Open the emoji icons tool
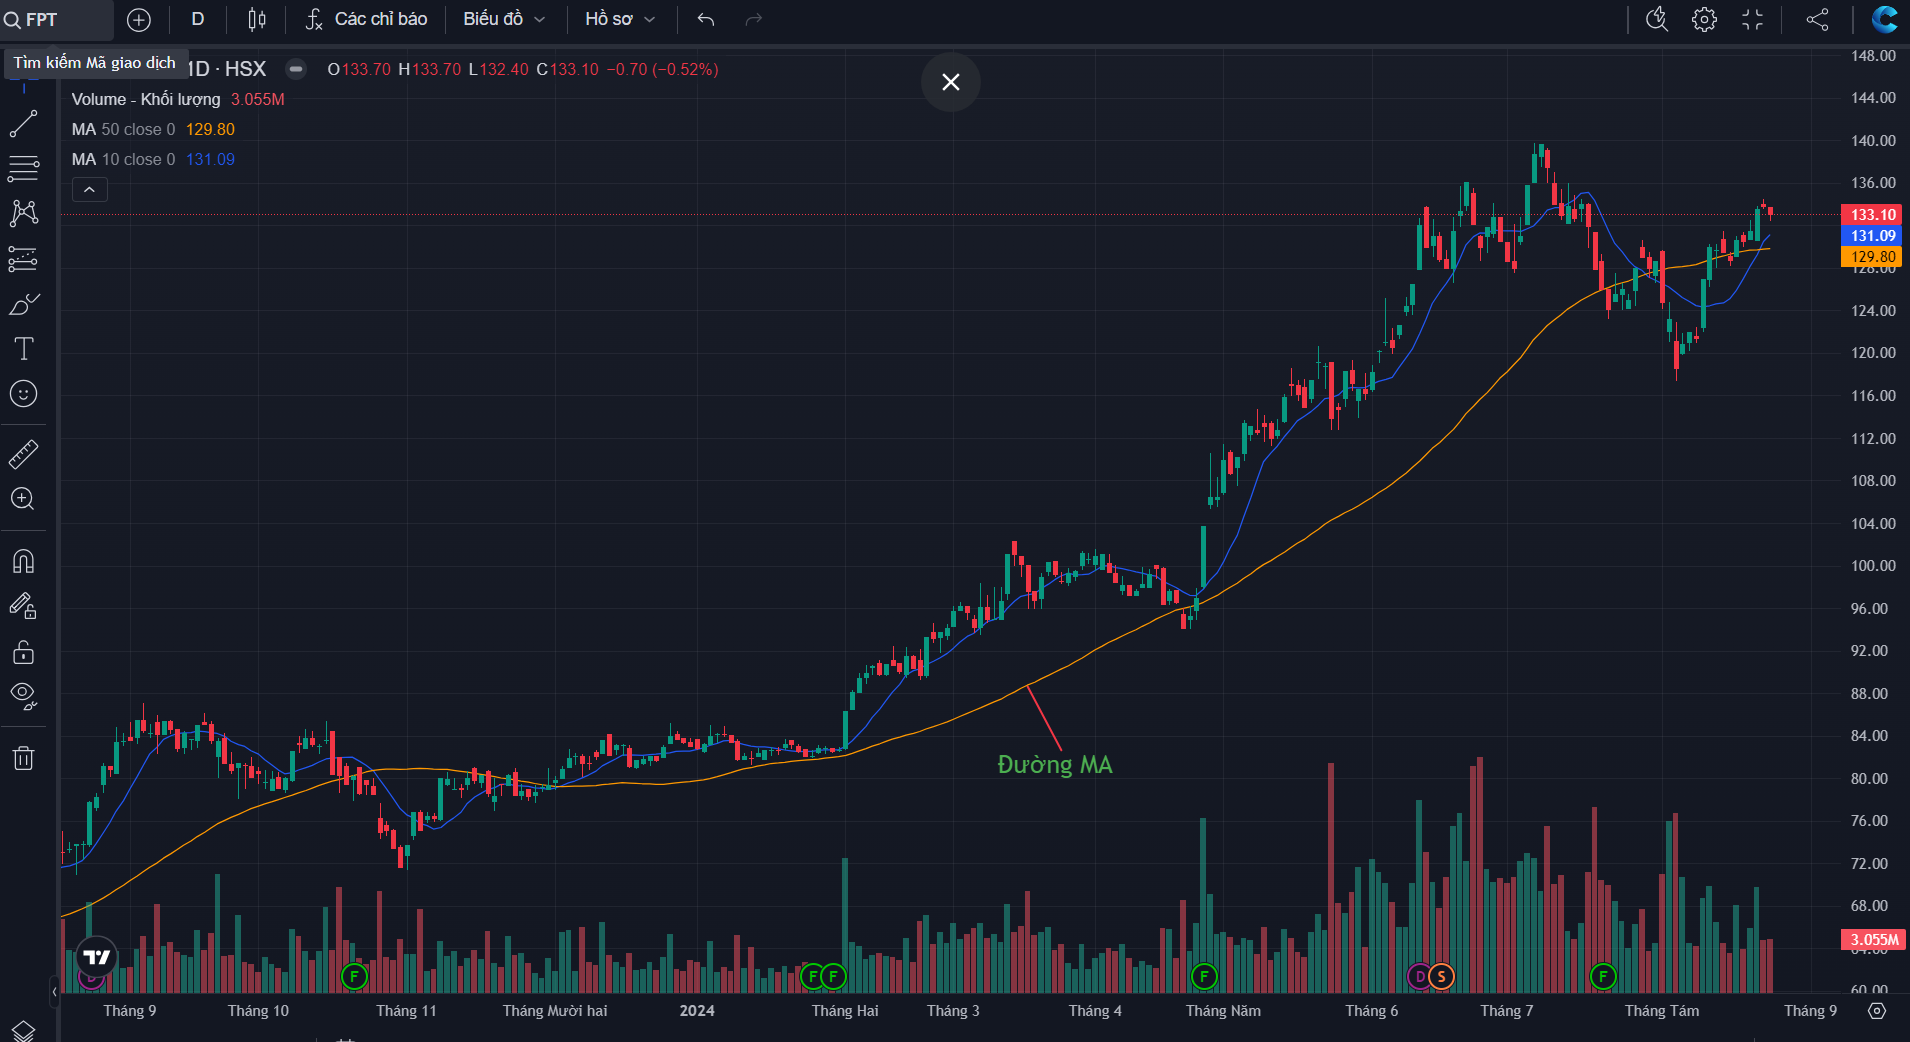This screenshot has width=1910, height=1042. pos(23,394)
